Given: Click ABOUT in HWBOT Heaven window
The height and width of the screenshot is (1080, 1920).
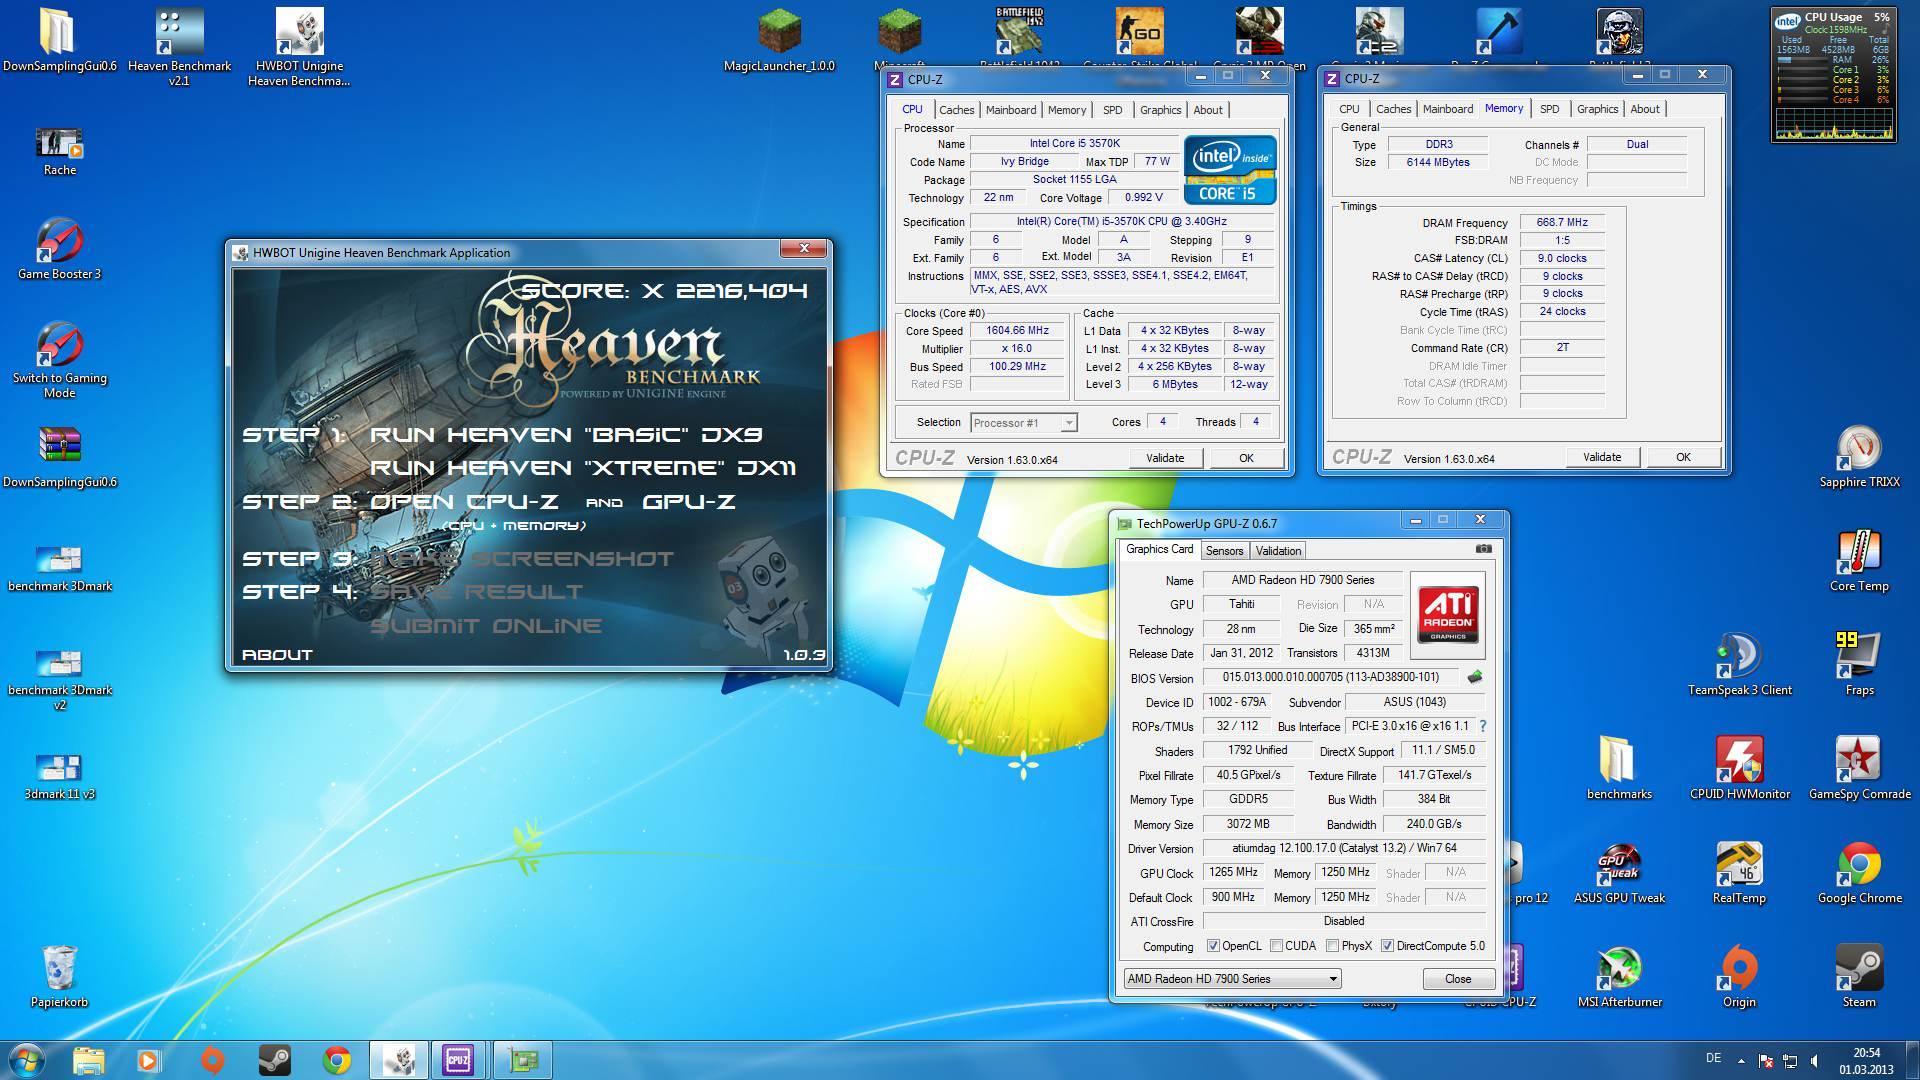Looking at the screenshot, I should pyautogui.click(x=277, y=655).
